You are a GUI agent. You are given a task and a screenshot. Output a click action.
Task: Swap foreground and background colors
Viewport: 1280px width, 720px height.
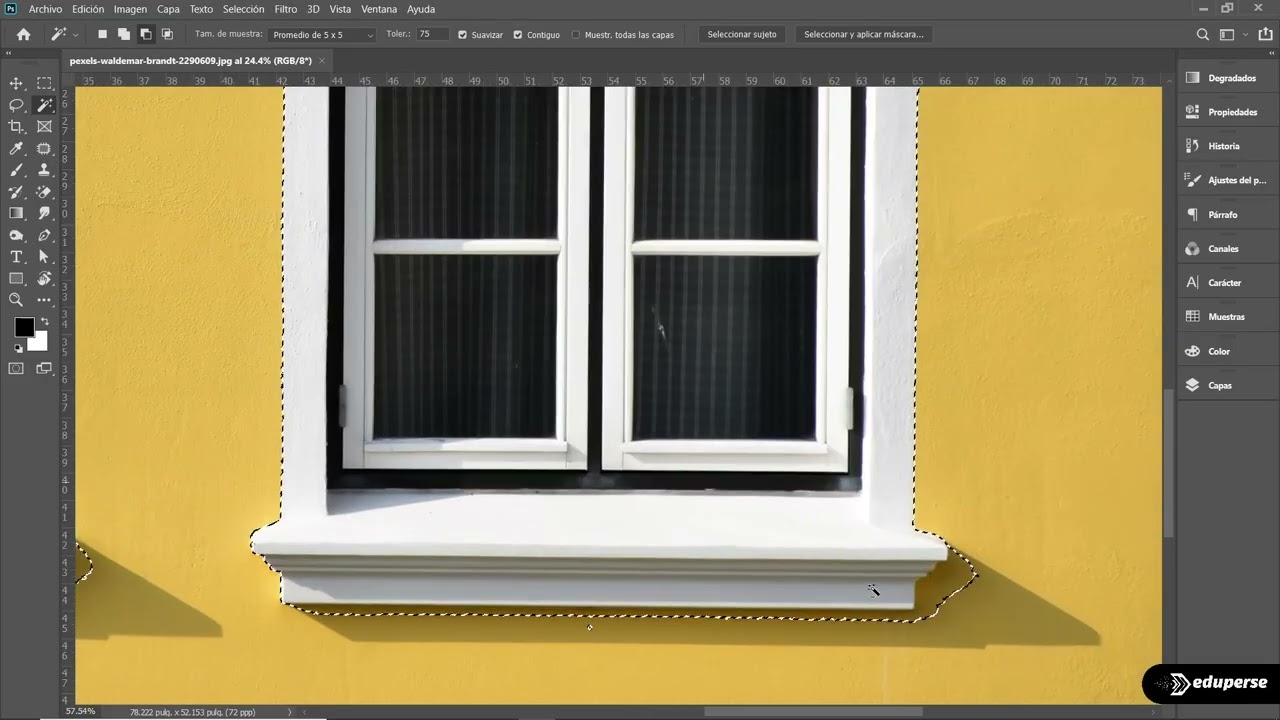(44, 322)
